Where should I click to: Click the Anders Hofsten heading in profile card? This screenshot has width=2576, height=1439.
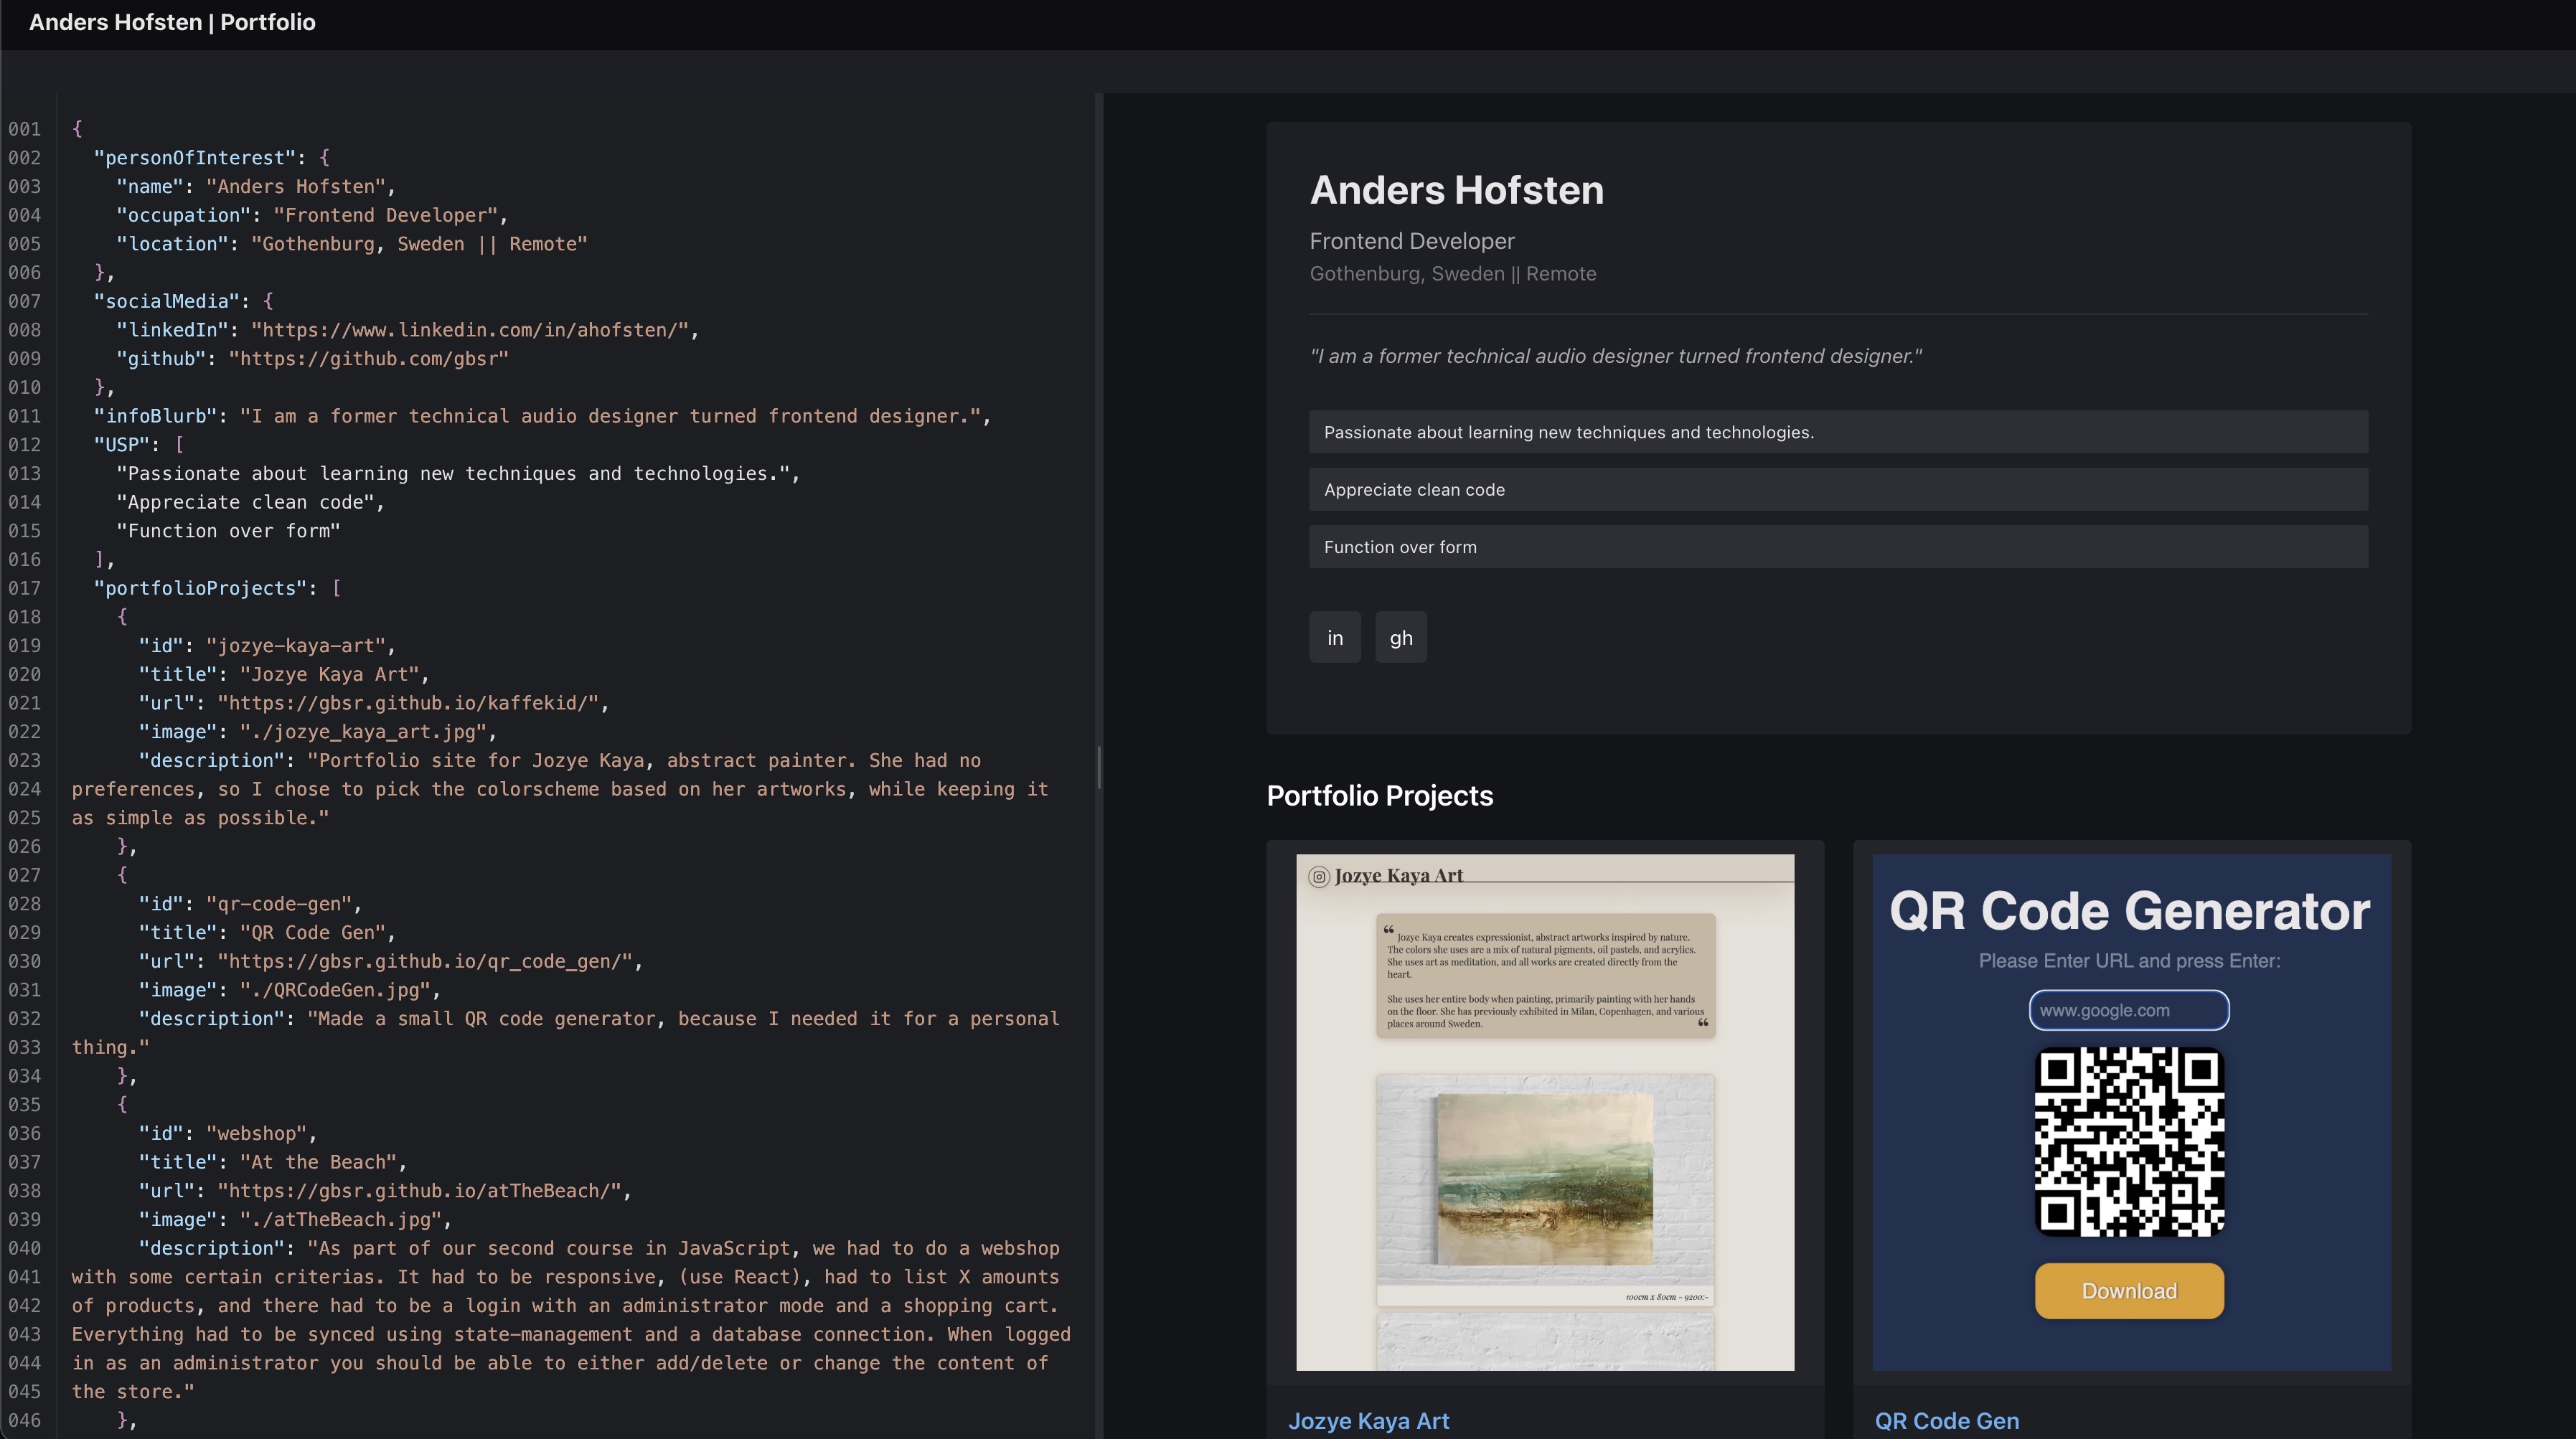click(x=1456, y=190)
